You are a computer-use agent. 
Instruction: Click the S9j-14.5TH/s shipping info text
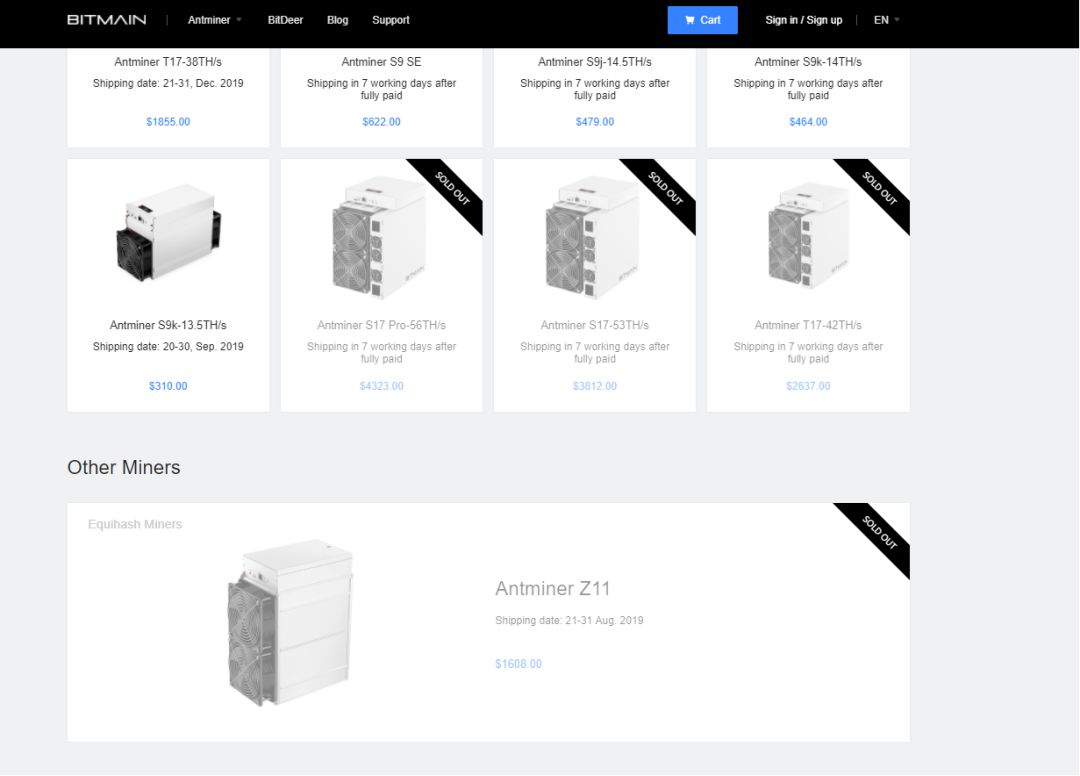tap(595, 90)
